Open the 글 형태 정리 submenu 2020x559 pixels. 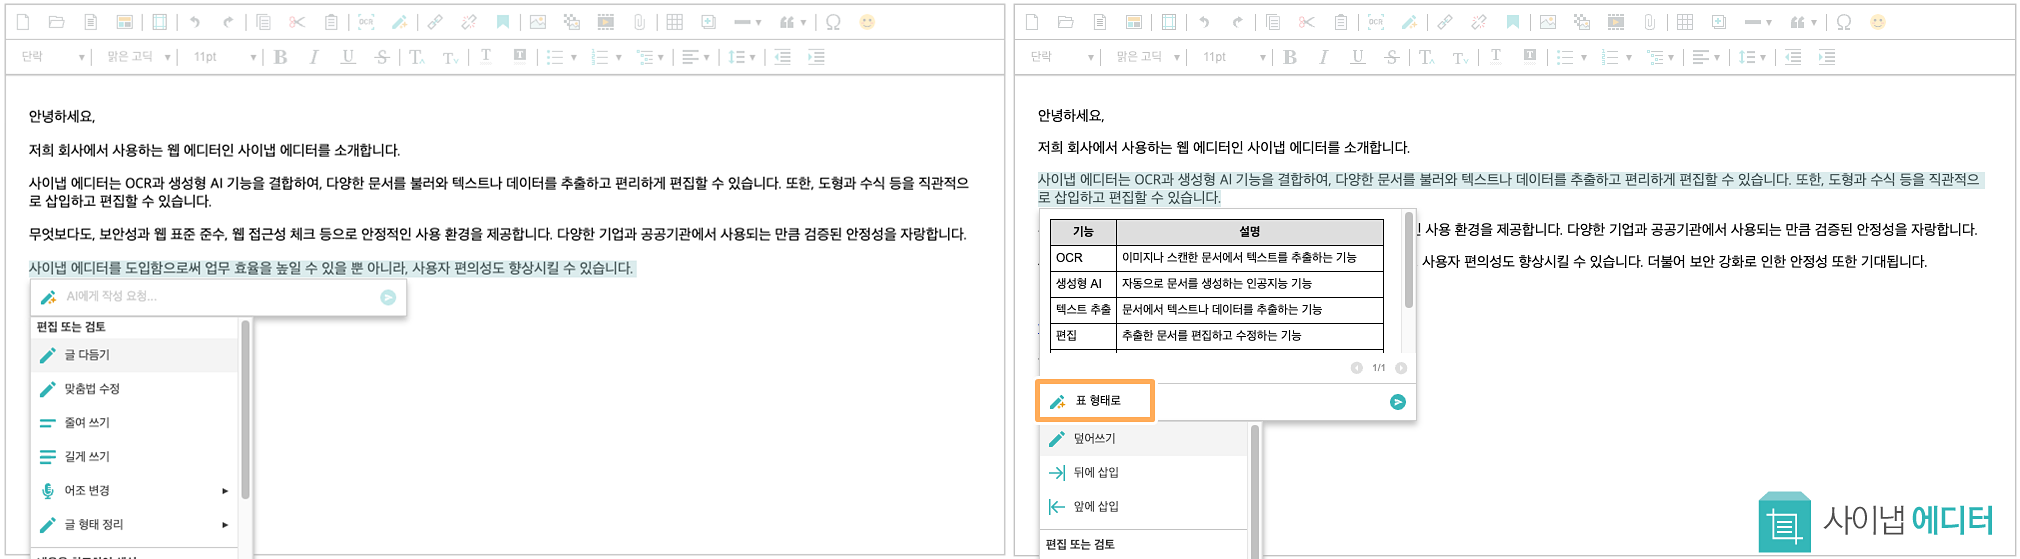point(134,525)
